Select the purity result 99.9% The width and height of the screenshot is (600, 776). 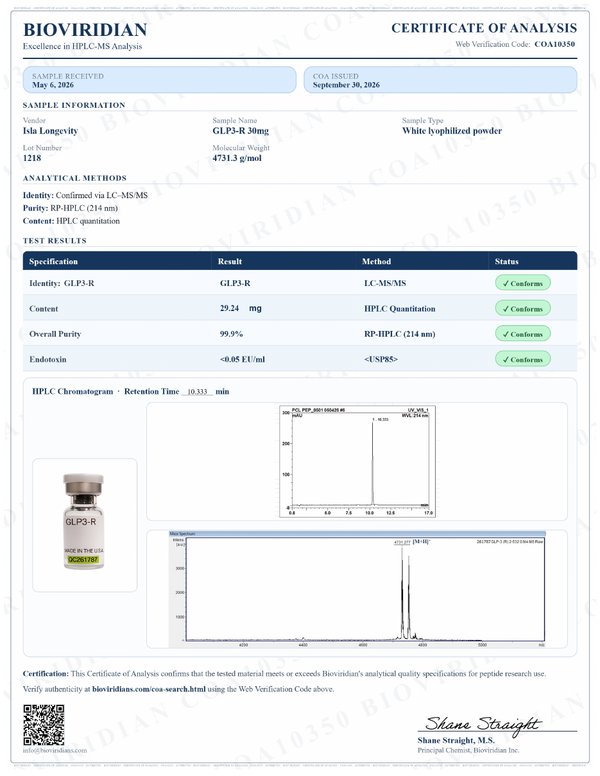(x=231, y=334)
